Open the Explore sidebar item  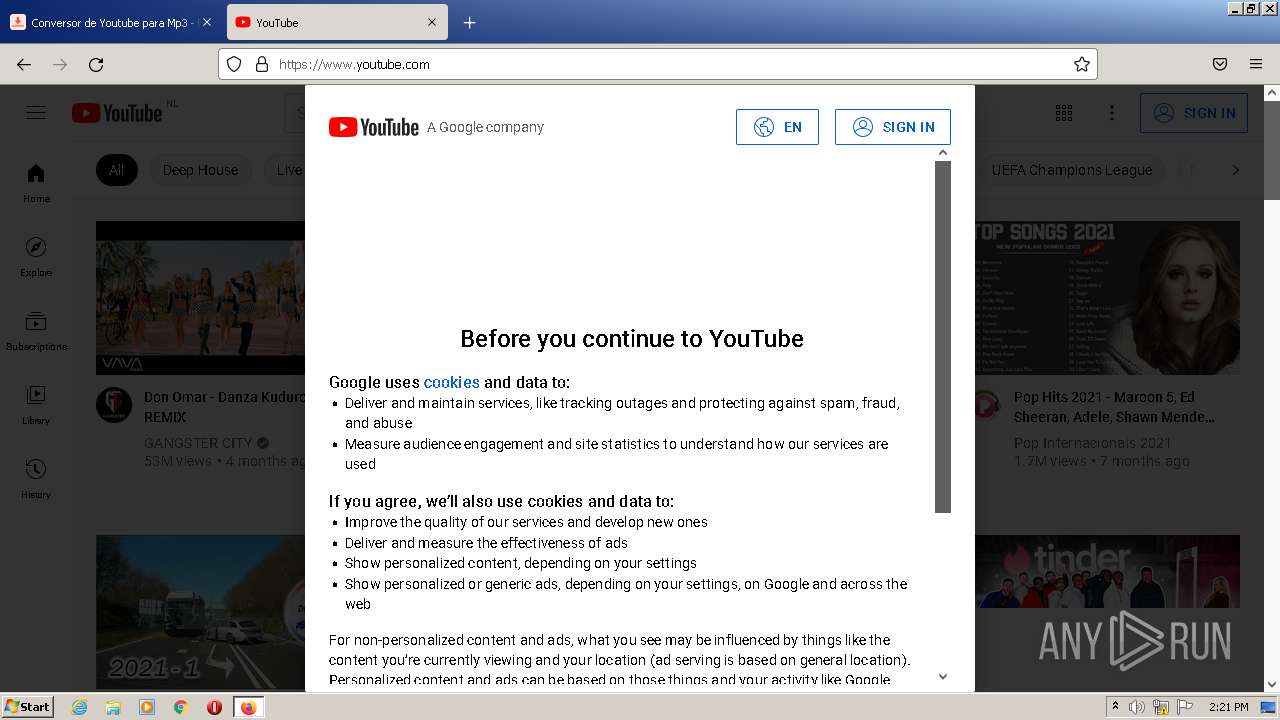[x=36, y=257]
